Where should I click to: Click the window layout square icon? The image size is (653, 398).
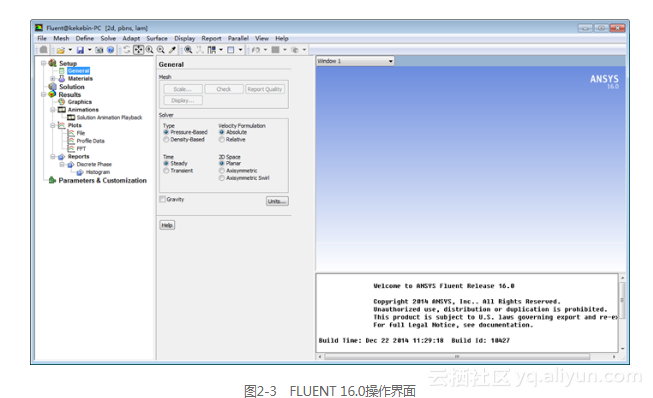point(231,50)
